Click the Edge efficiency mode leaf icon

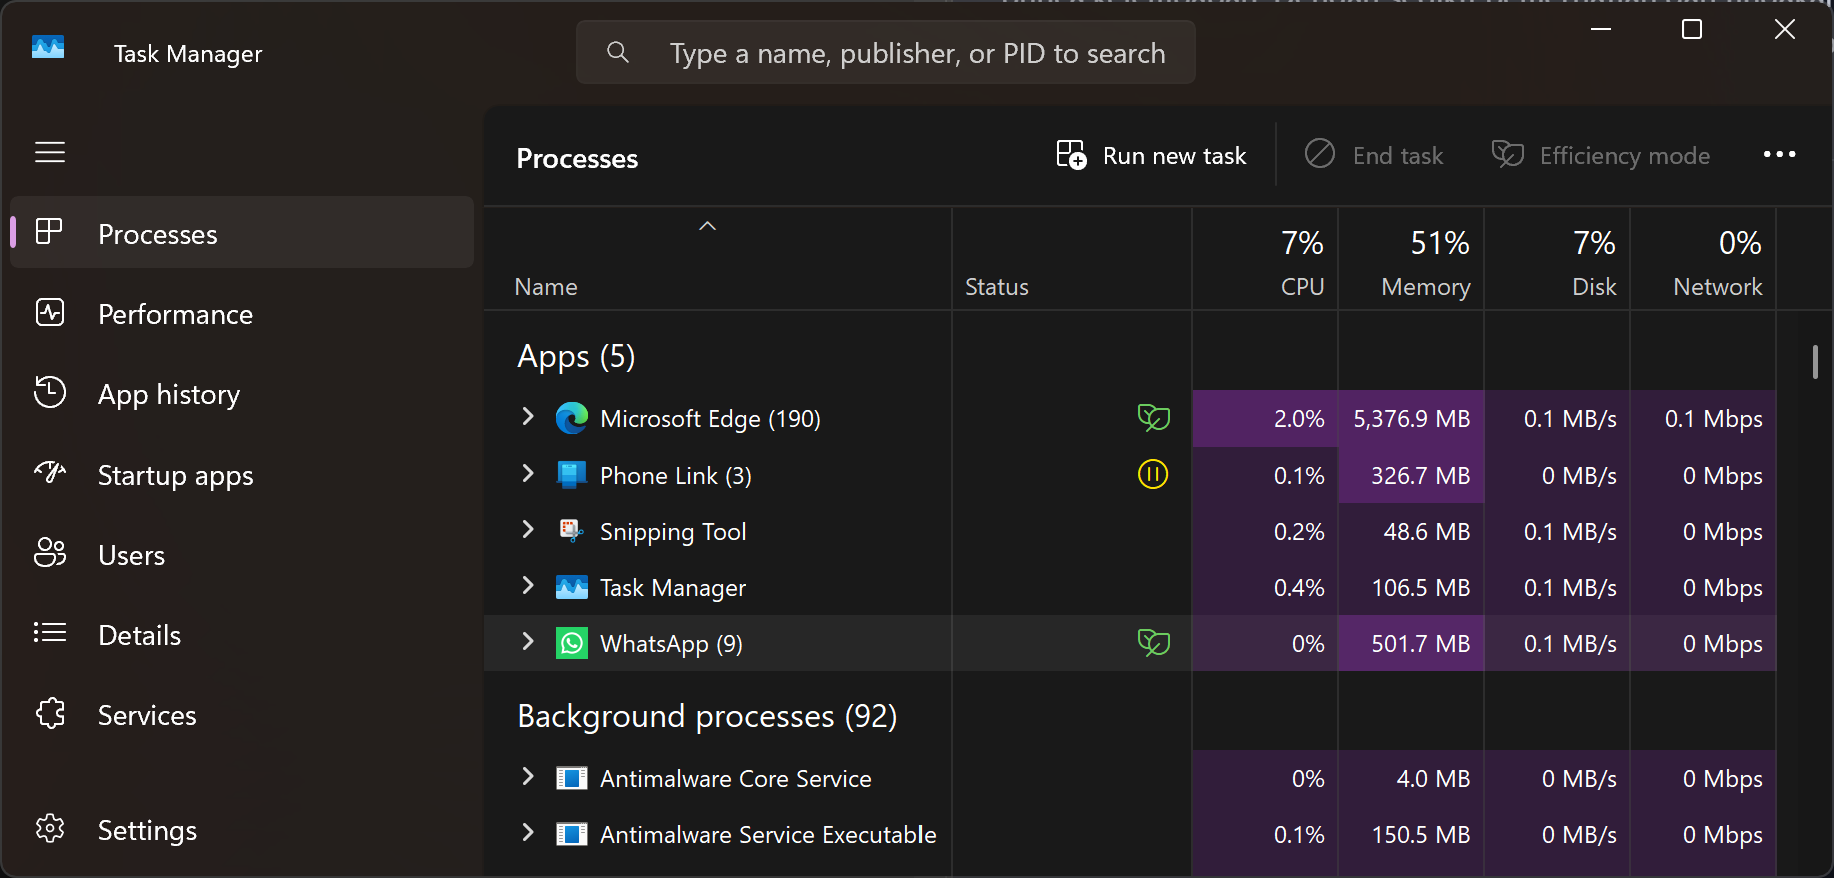[x=1153, y=418]
